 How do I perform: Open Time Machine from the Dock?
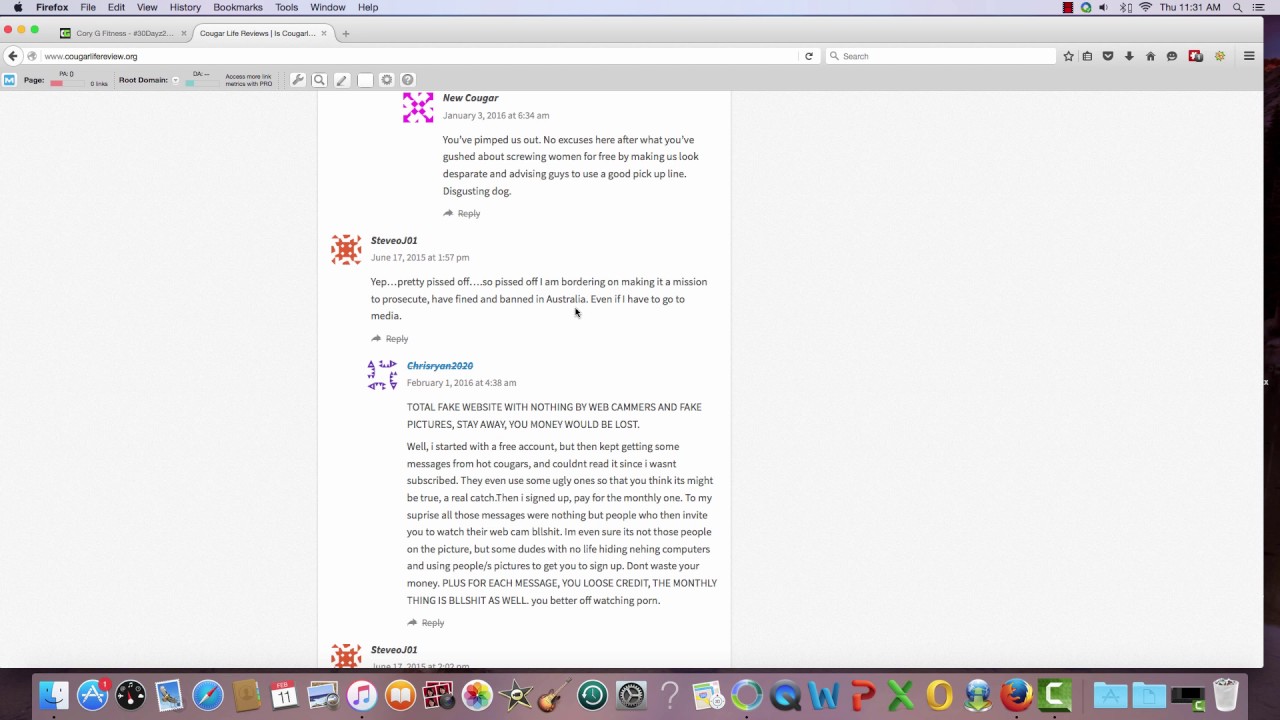click(592, 695)
